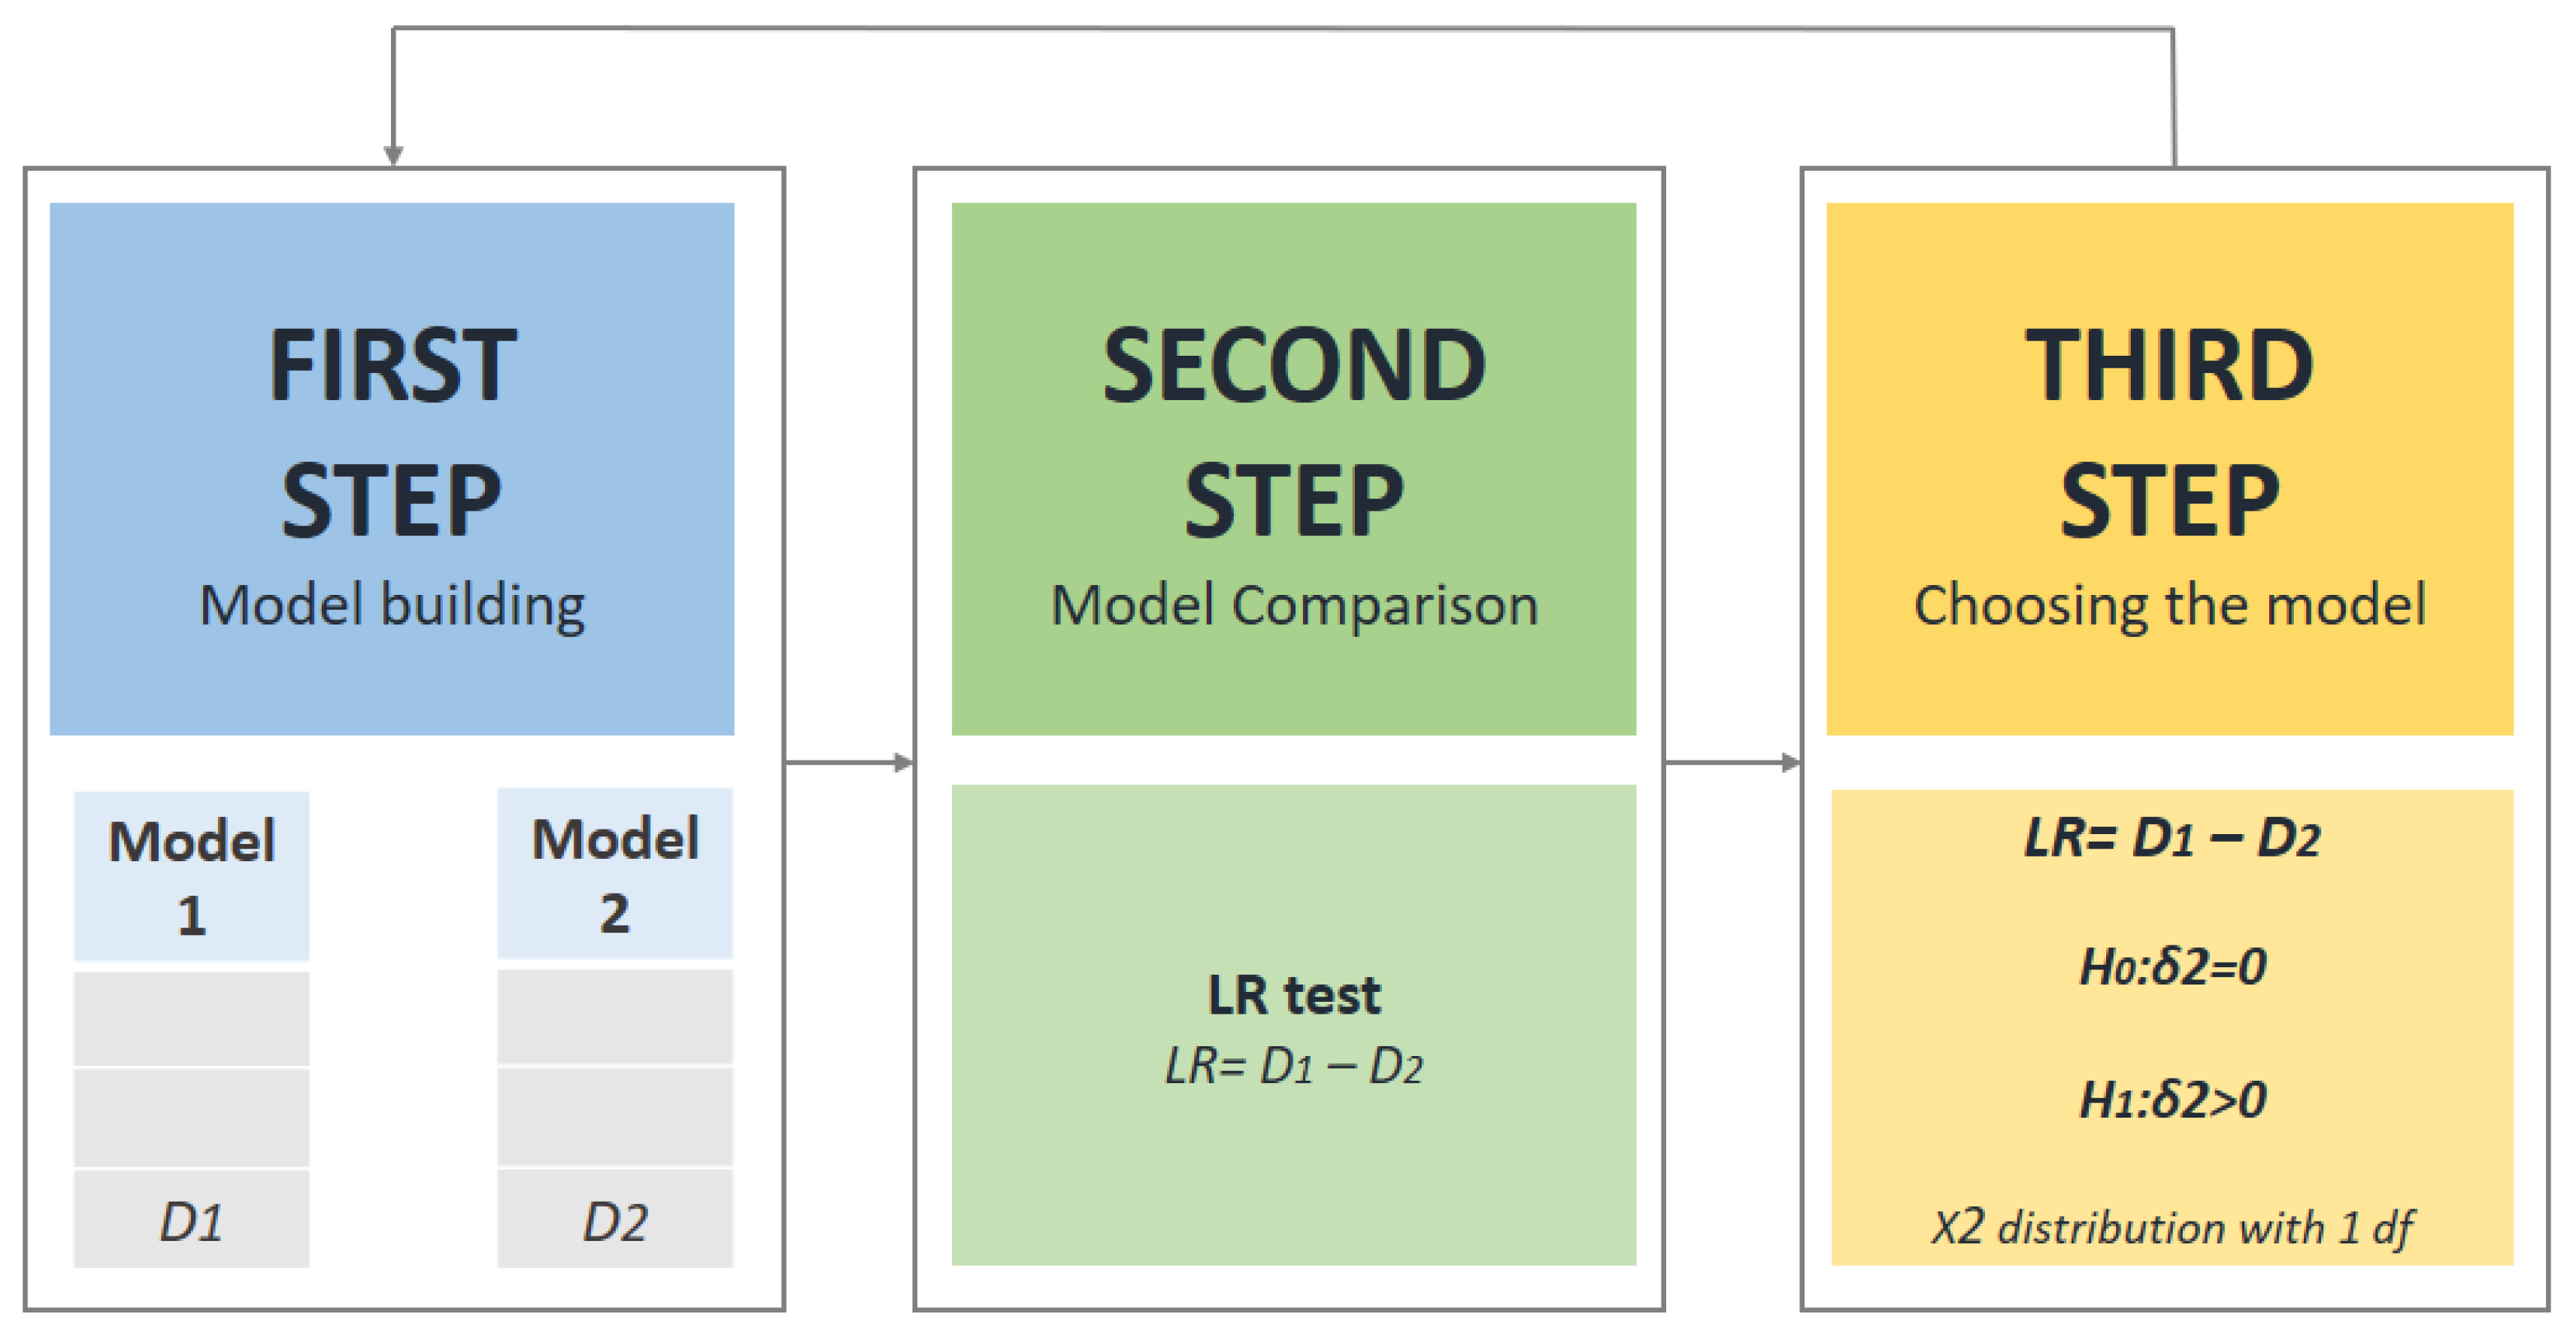Click the H1:δ2>0 hypothesis text
The width and height of the screenshot is (2576, 1326).
pos(2172,1100)
